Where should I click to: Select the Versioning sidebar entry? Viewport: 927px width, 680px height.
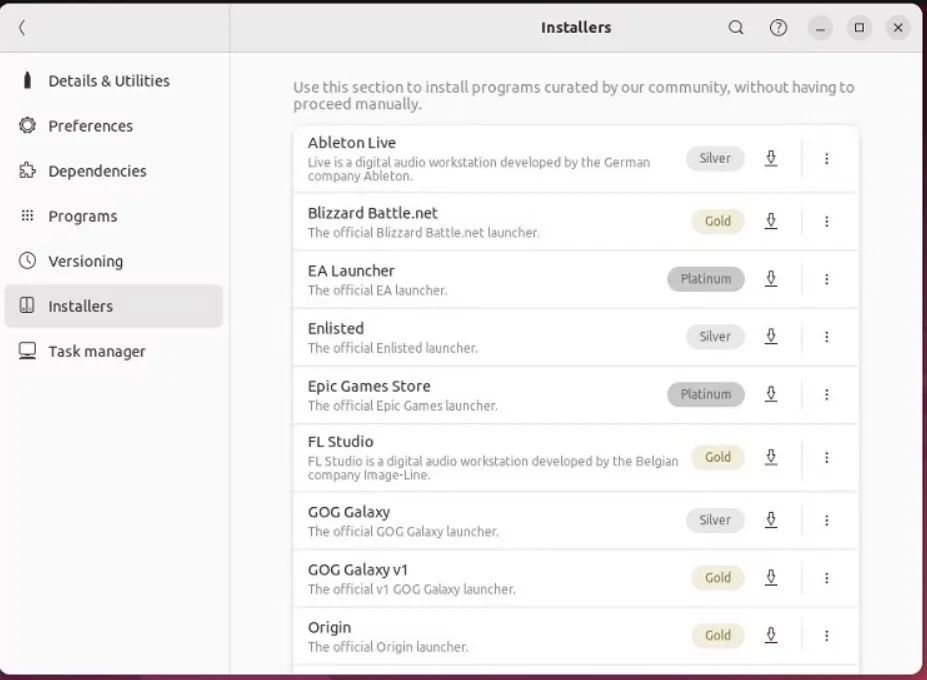coord(85,261)
